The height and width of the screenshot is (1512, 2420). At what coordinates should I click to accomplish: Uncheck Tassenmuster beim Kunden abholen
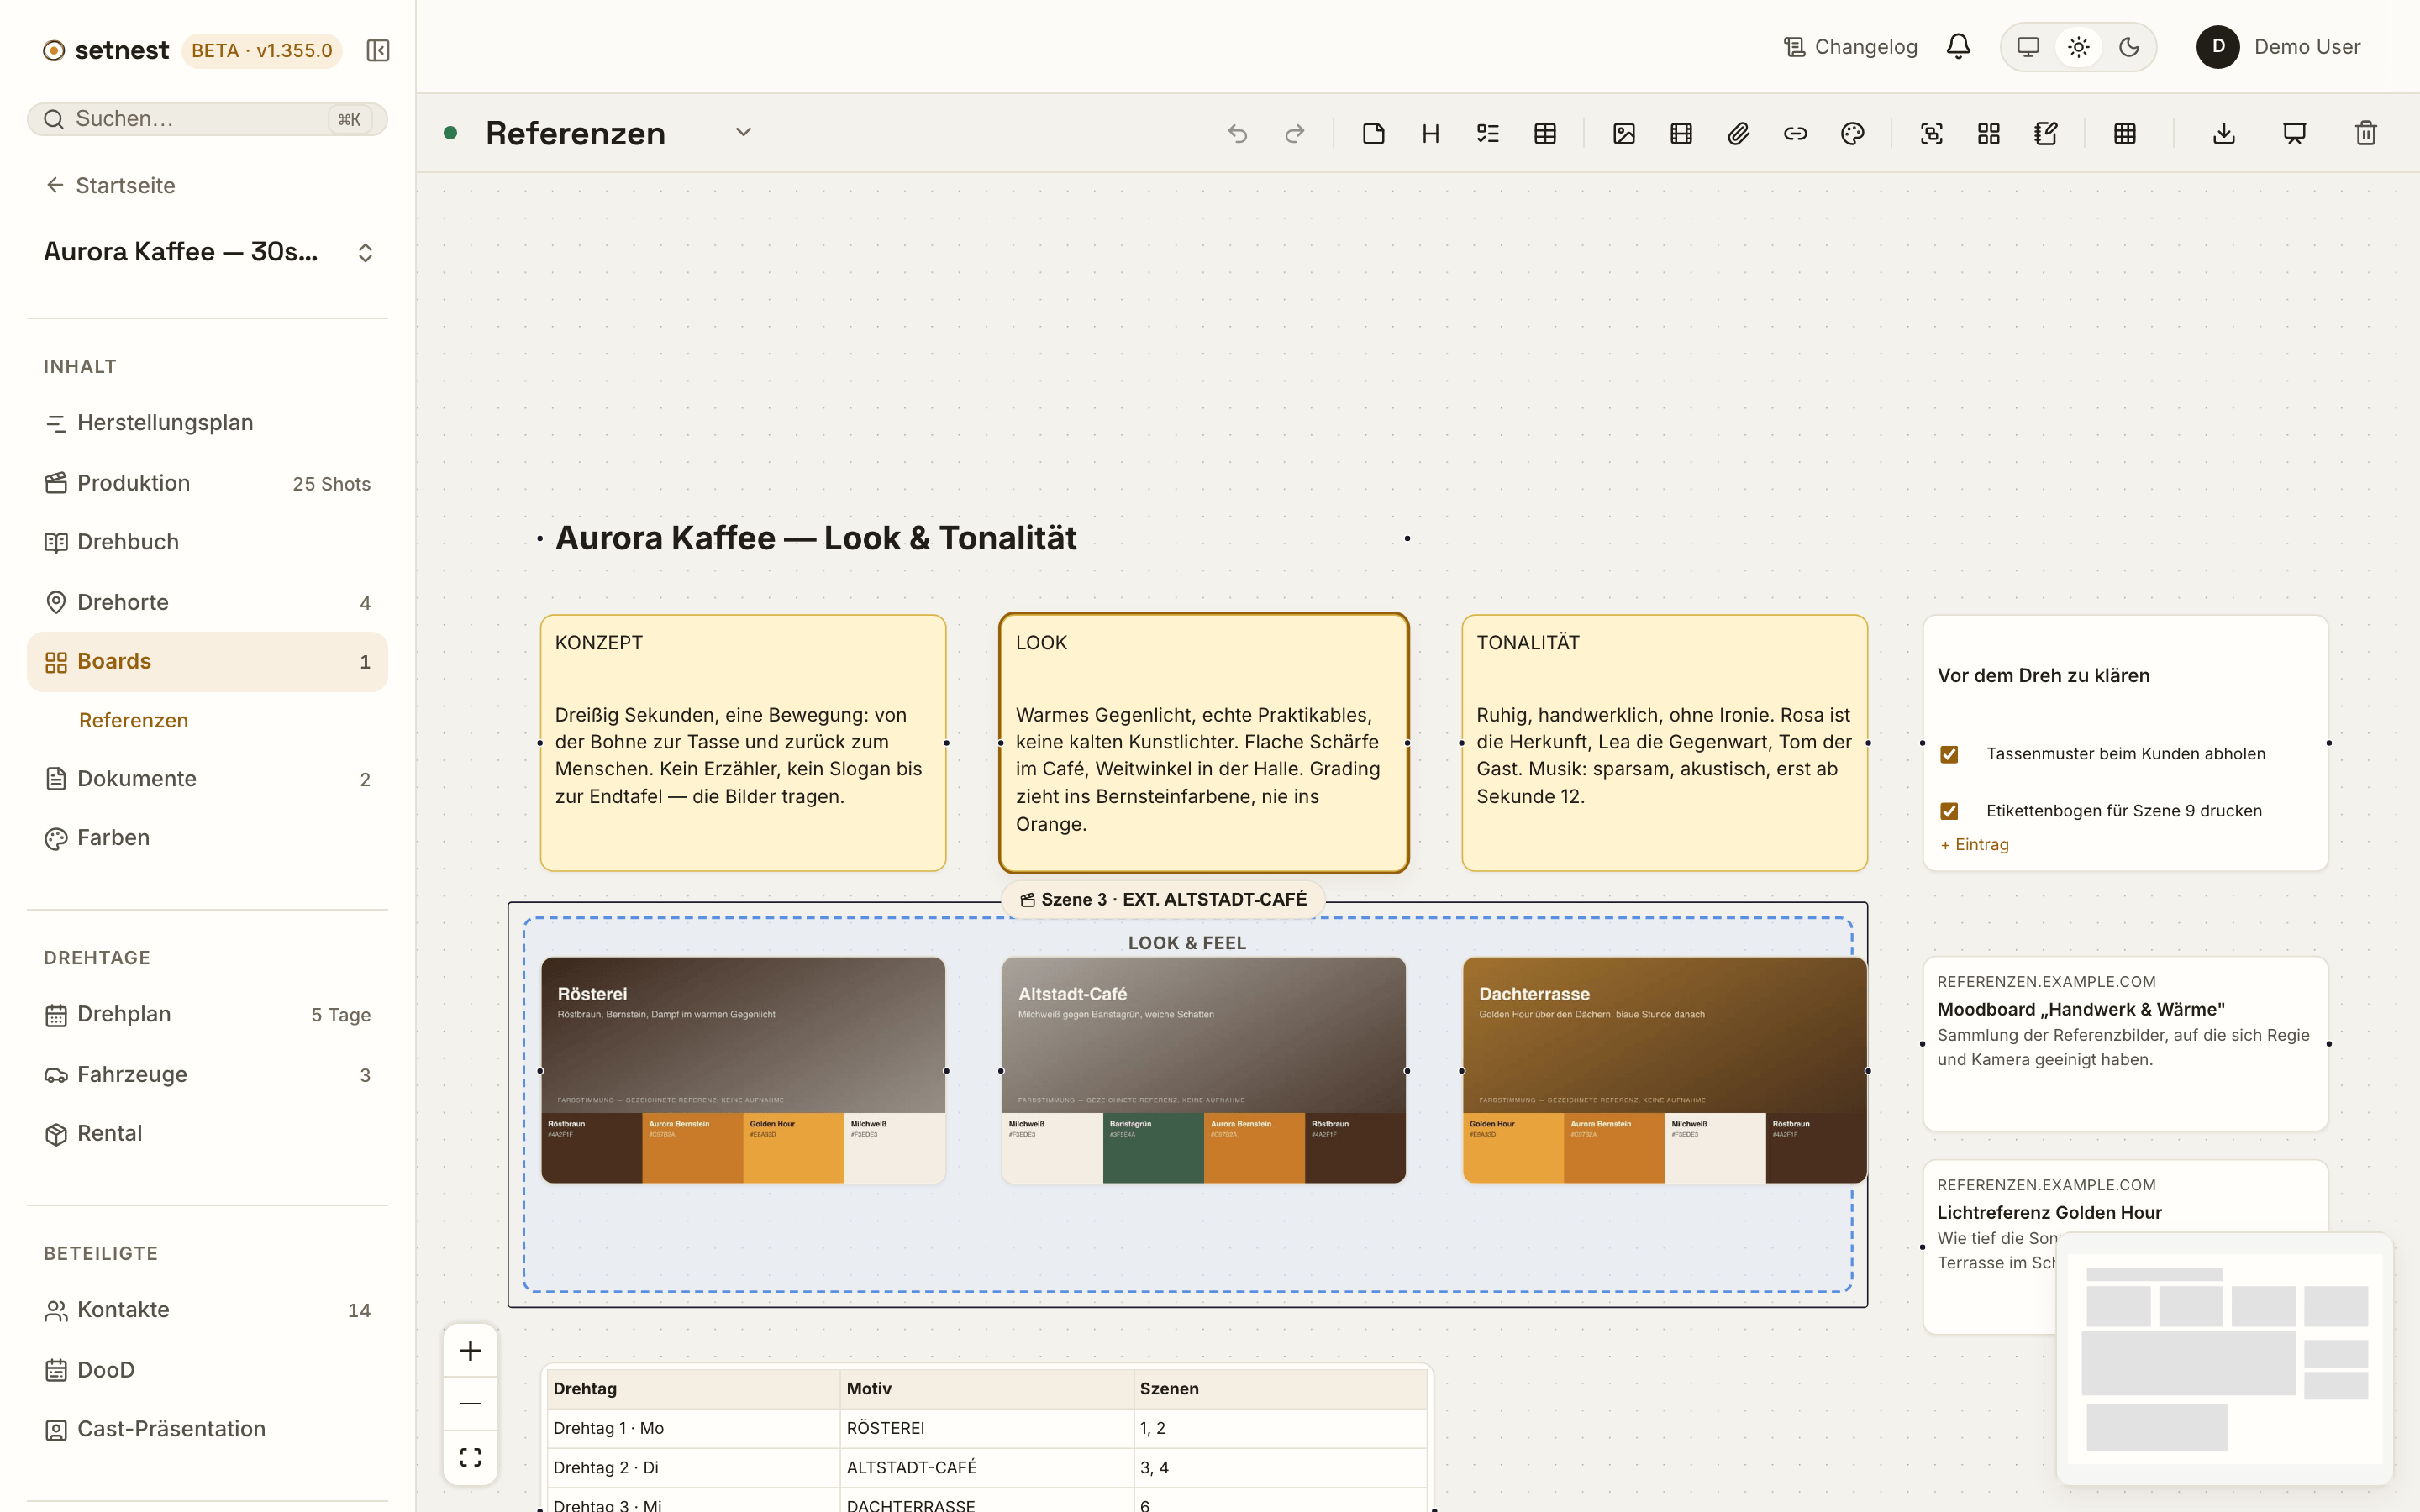(x=1949, y=754)
